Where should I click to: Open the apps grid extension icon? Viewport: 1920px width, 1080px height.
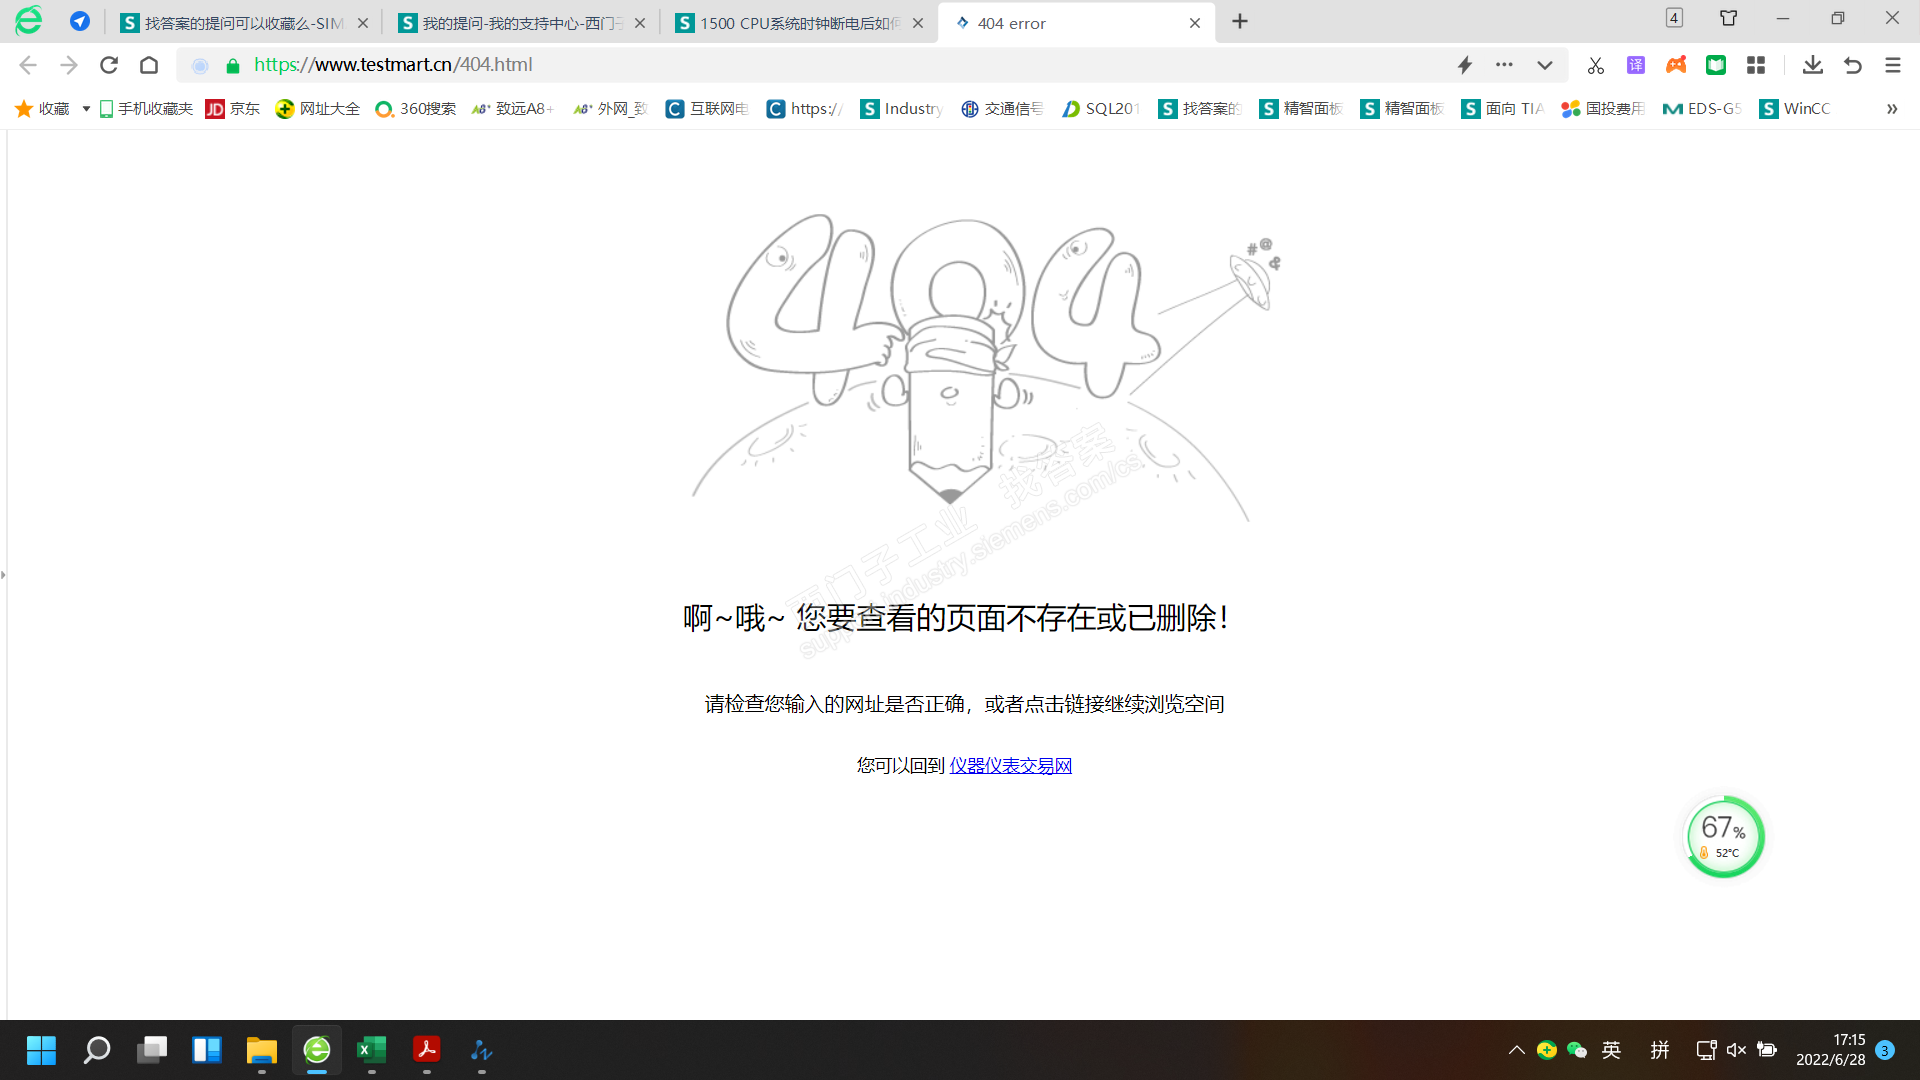(1756, 65)
